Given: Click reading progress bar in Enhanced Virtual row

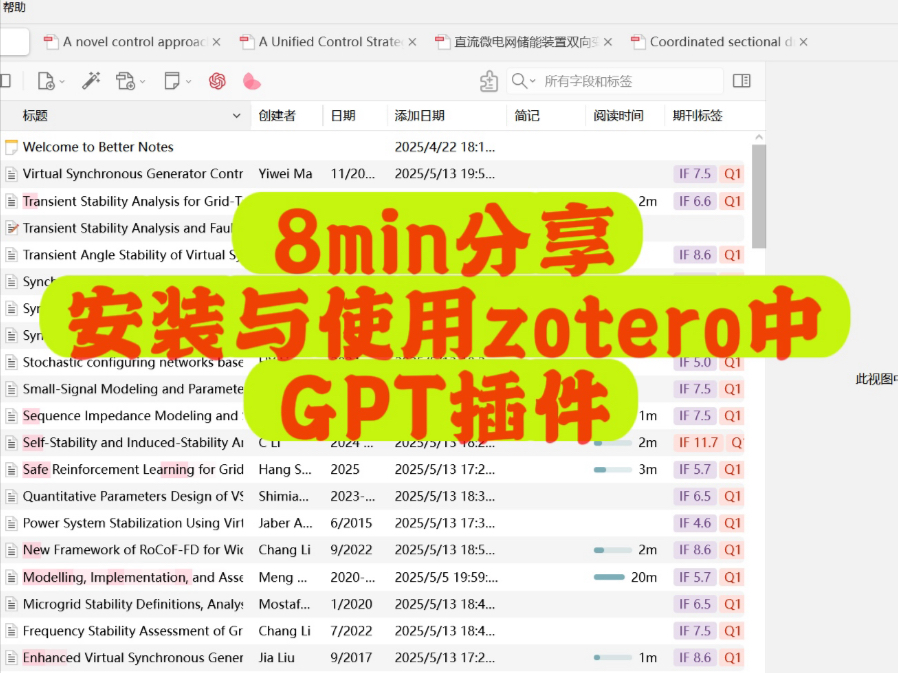Looking at the screenshot, I should pos(612,658).
